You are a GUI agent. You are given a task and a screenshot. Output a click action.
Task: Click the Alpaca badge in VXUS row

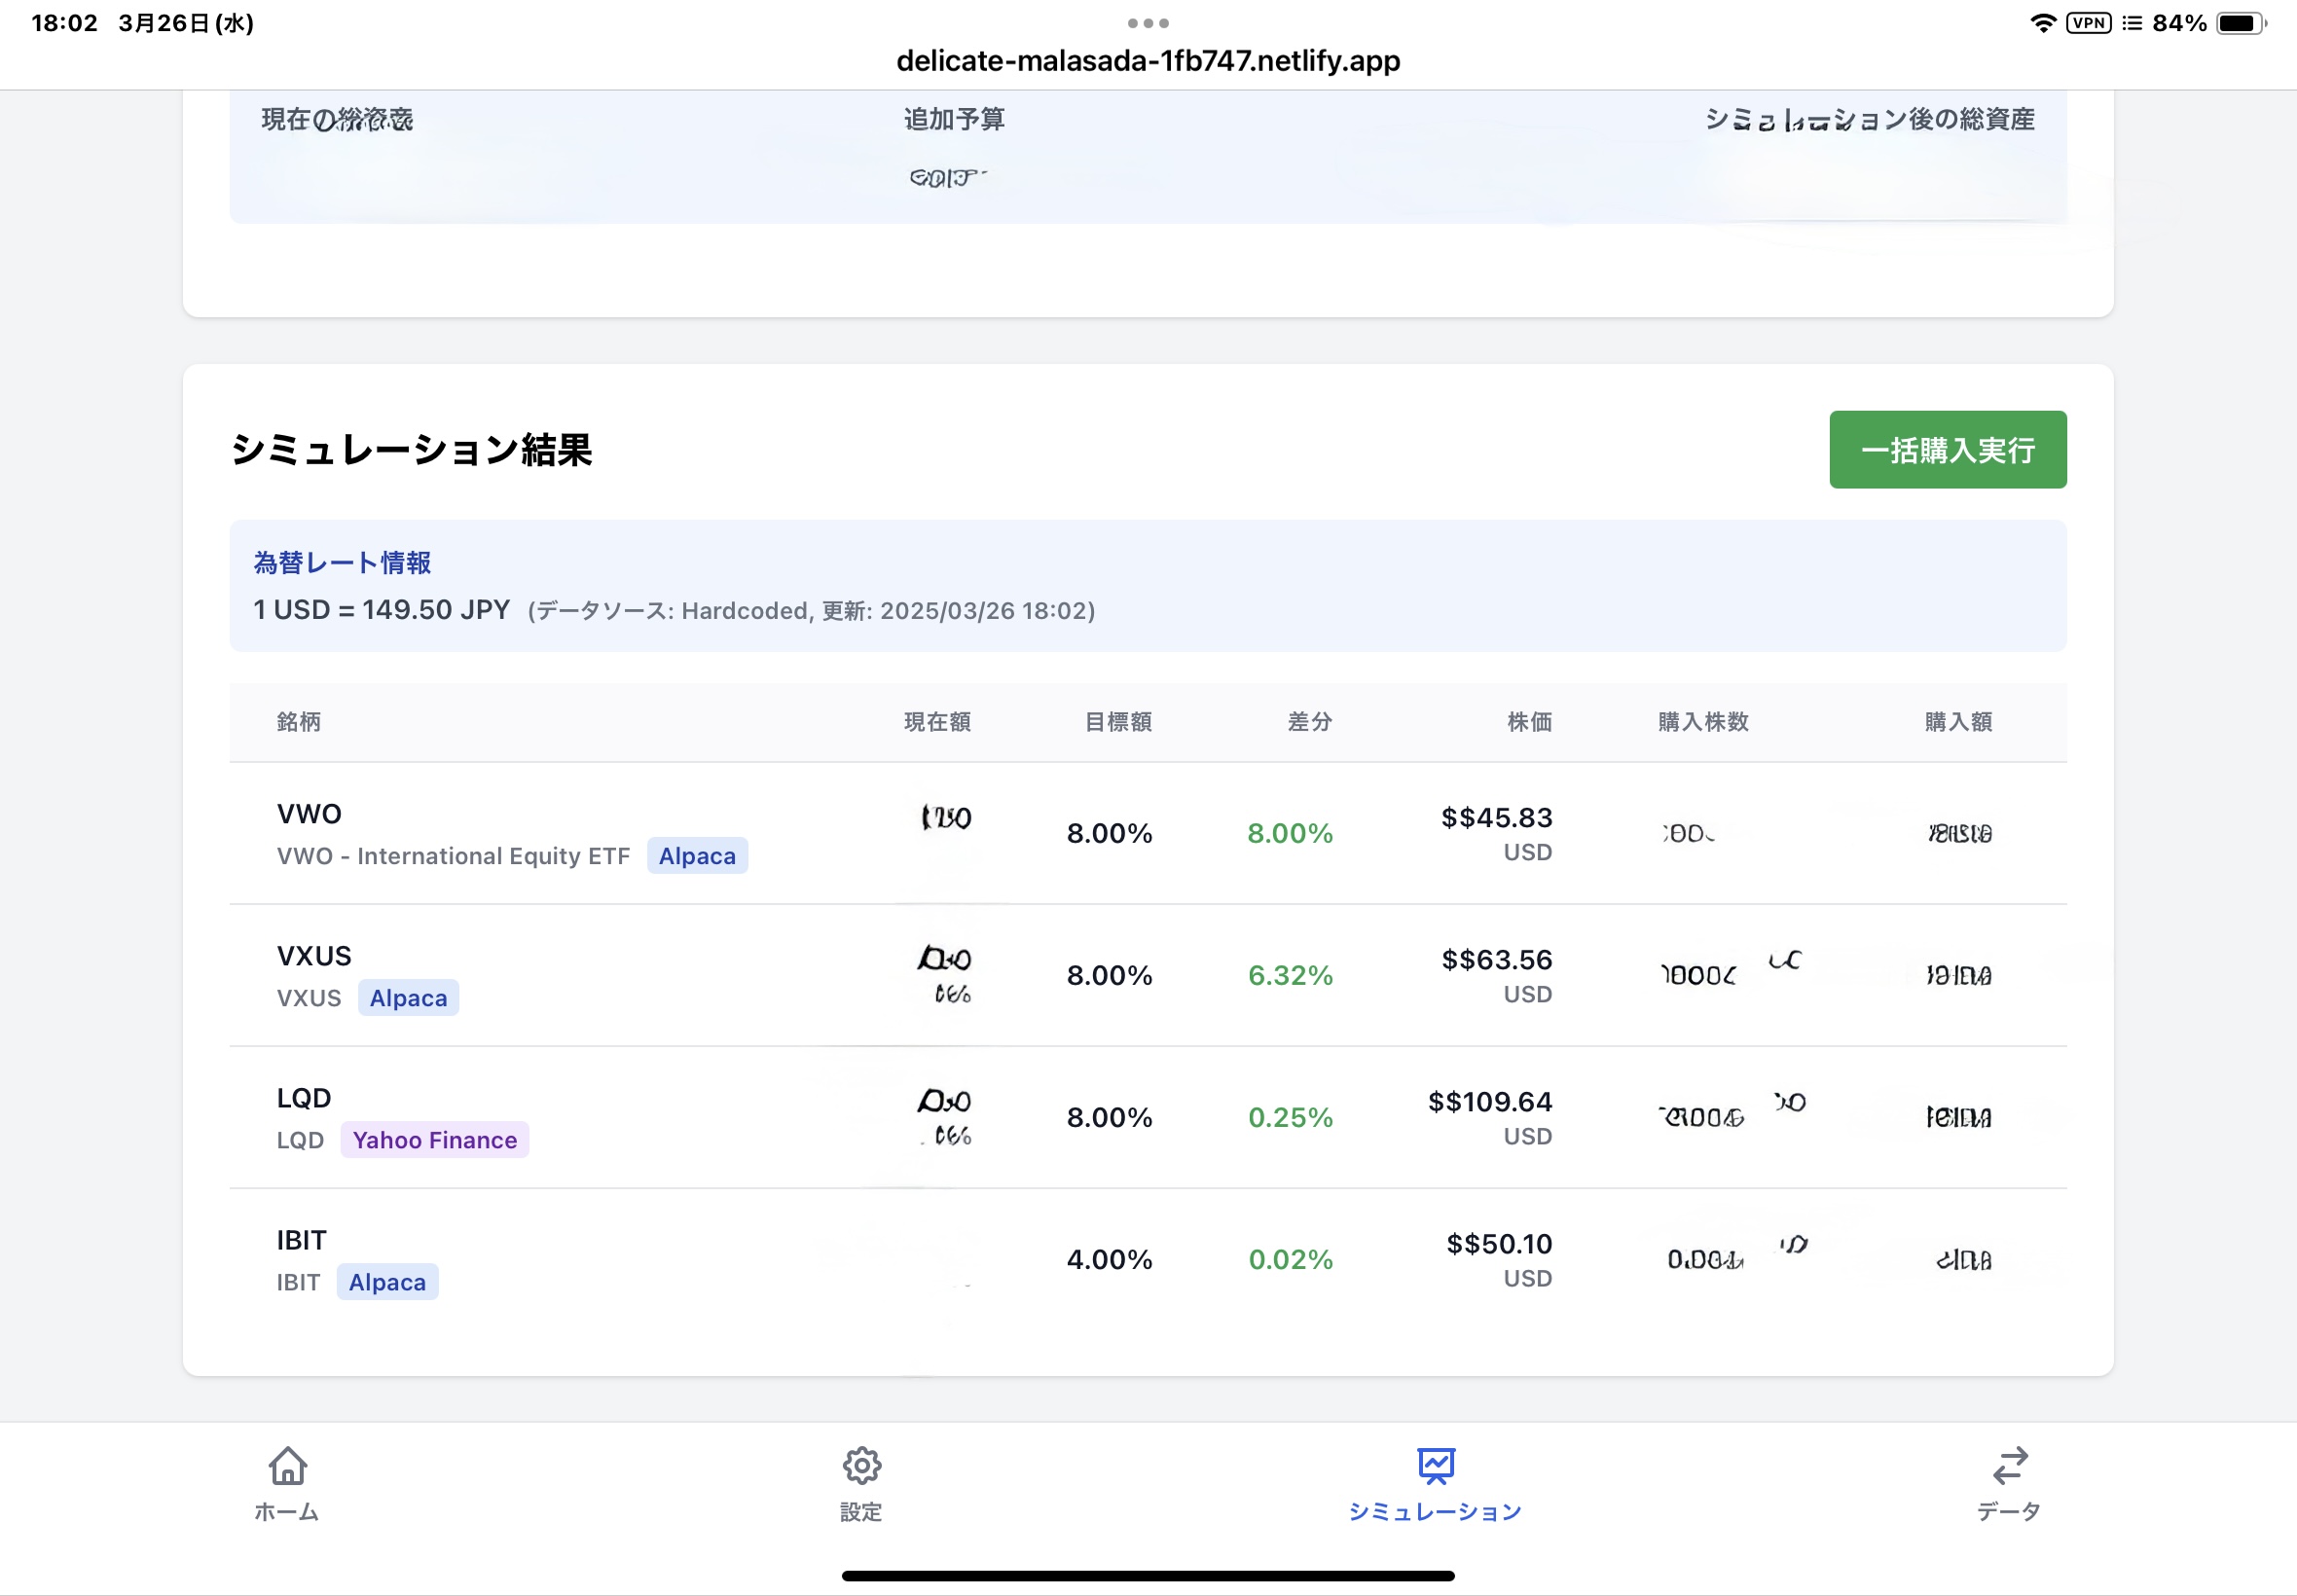tap(408, 998)
